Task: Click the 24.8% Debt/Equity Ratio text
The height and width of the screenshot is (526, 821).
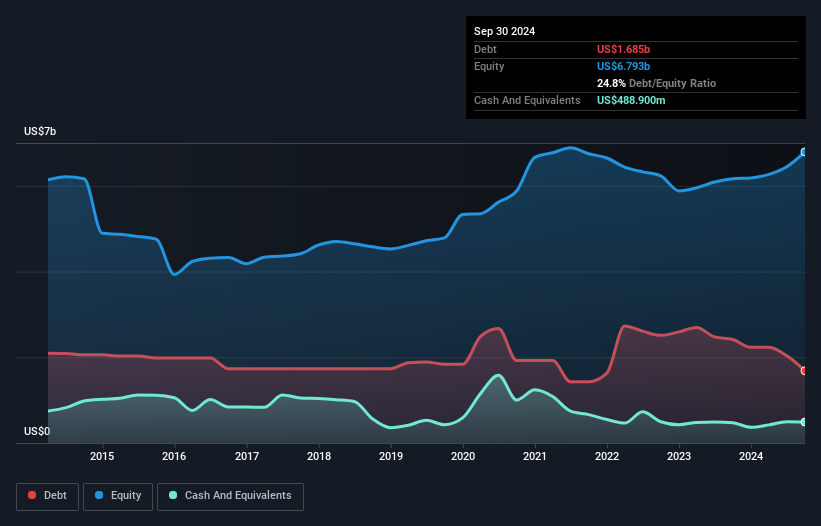Action: click(x=656, y=83)
